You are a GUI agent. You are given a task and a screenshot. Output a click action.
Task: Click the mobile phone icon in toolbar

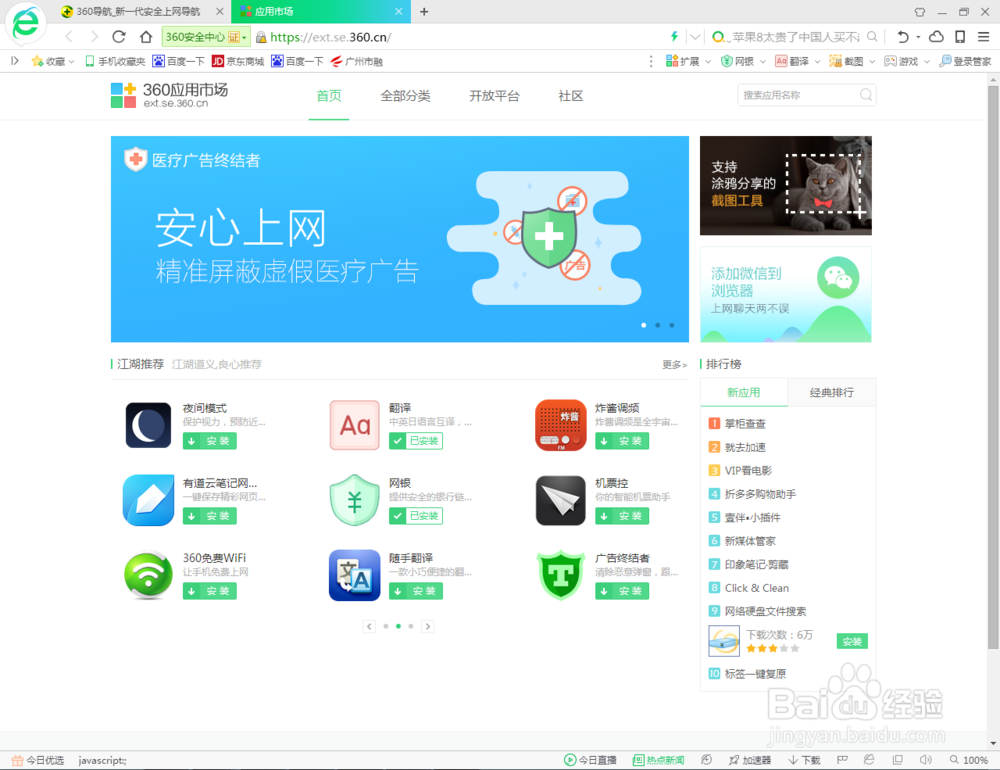(960, 37)
